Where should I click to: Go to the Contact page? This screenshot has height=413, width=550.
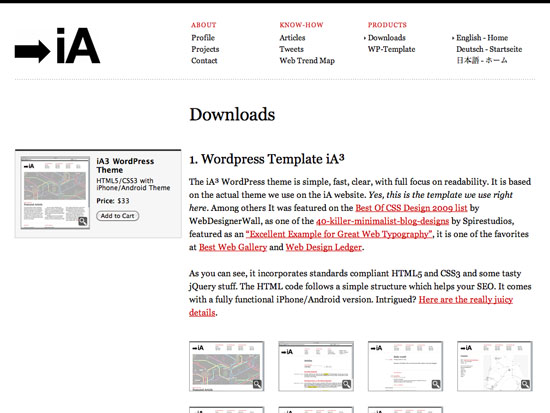[204, 61]
